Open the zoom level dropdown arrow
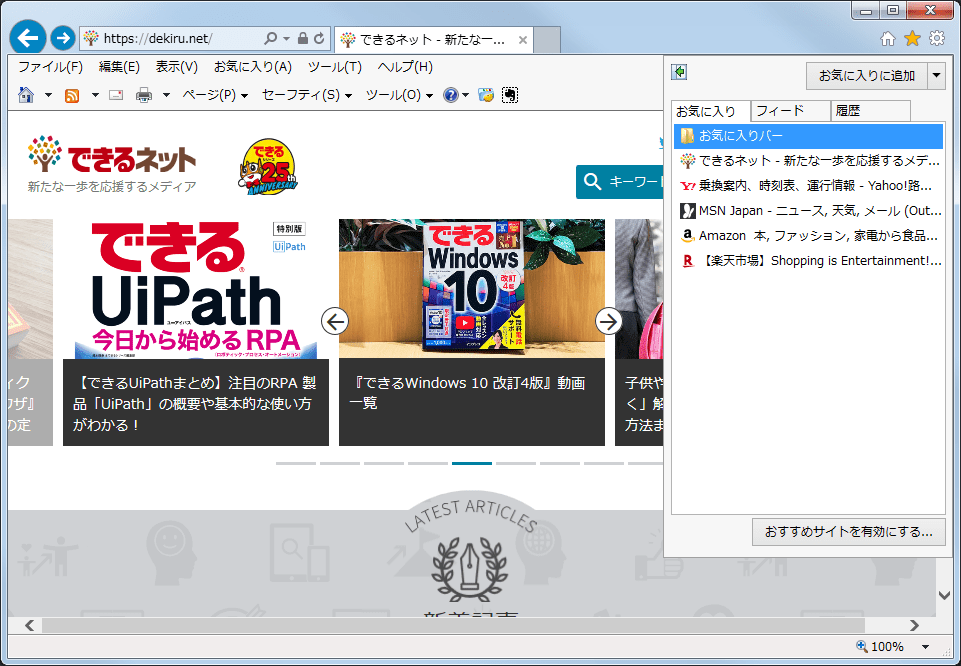The height and width of the screenshot is (666, 961). [925, 646]
